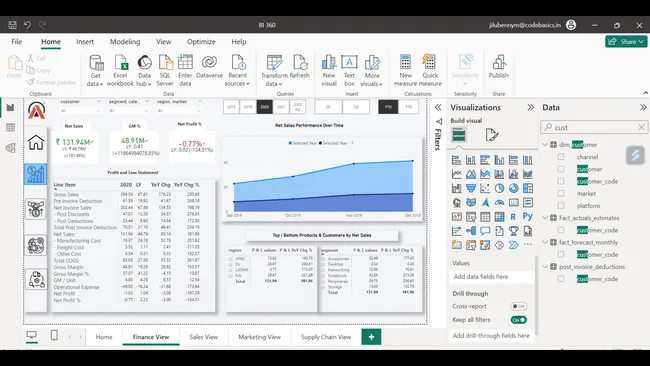The width and height of the screenshot is (650, 366).
Task: Publish the report
Action: coord(498,67)
